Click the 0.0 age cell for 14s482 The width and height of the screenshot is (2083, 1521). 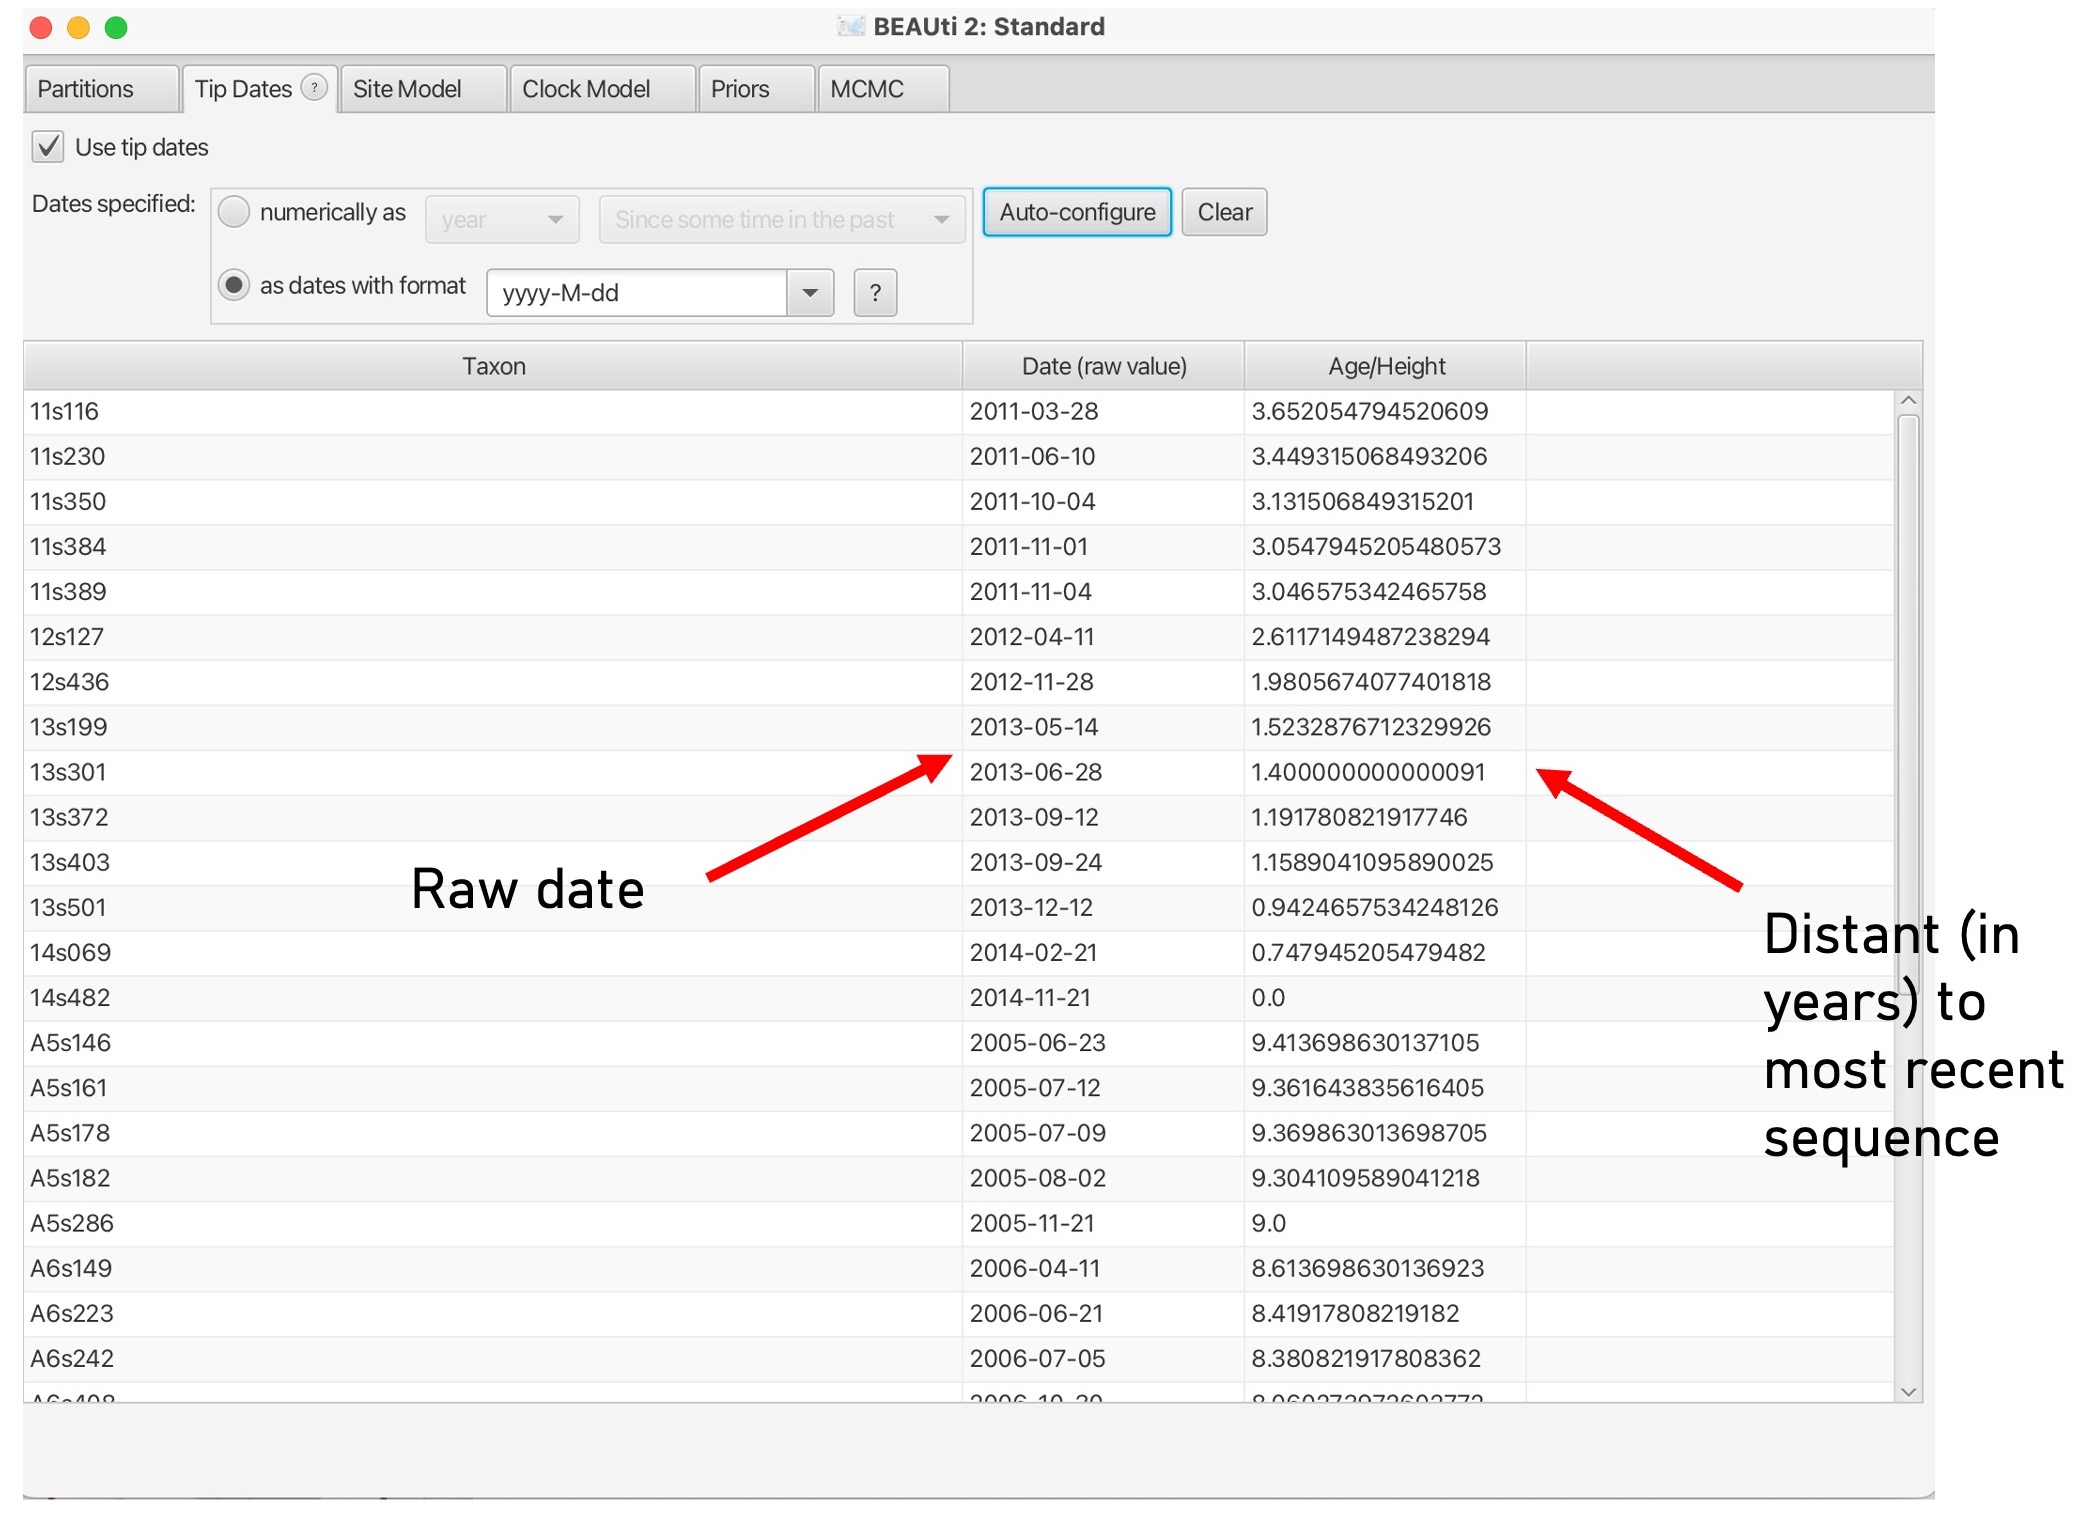point(1386,998)
